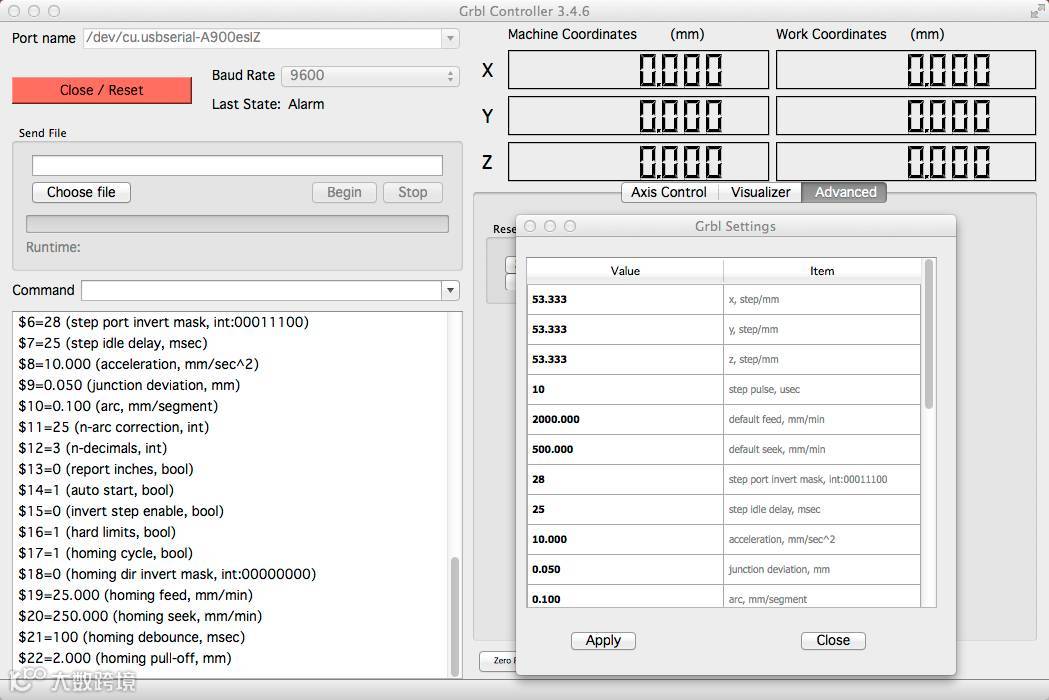Click log line '$21=100 (homing debounce, msec)'

132,637
